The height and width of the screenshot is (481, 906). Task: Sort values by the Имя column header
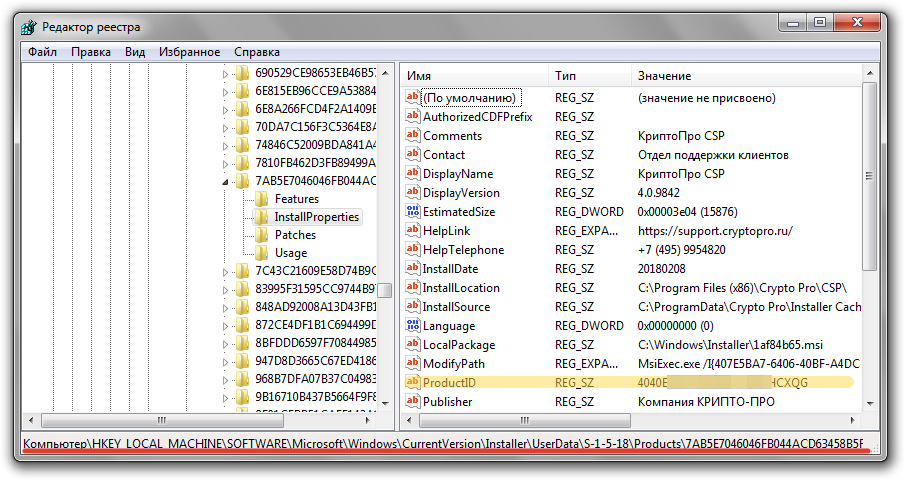(x=475, y=76)
